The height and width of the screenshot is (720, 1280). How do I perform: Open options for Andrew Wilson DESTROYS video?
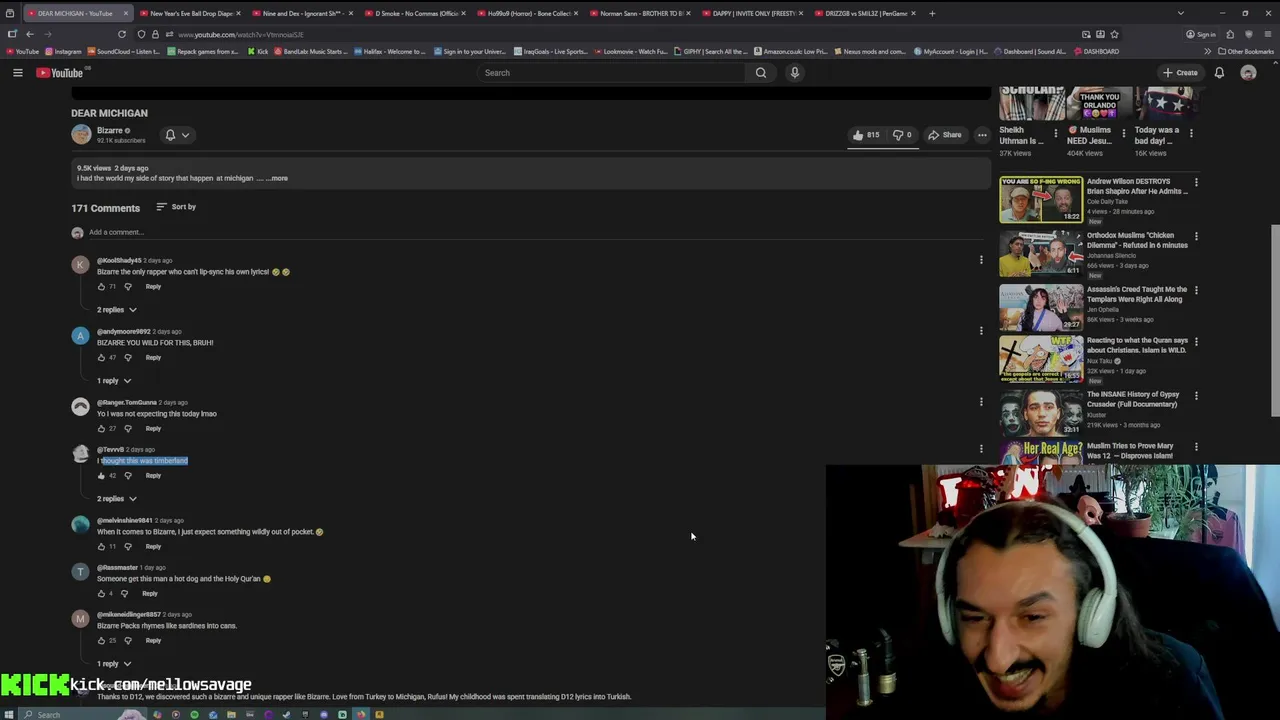1196,182
